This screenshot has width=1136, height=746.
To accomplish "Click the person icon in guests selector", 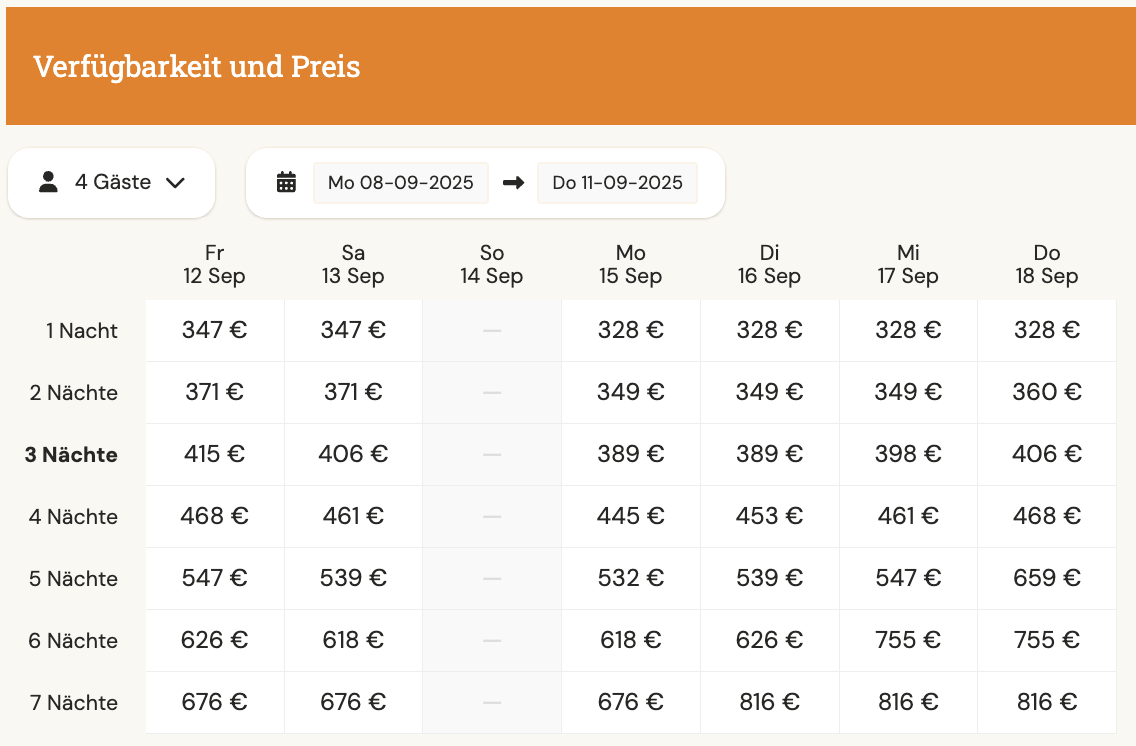I will (49, 182).
